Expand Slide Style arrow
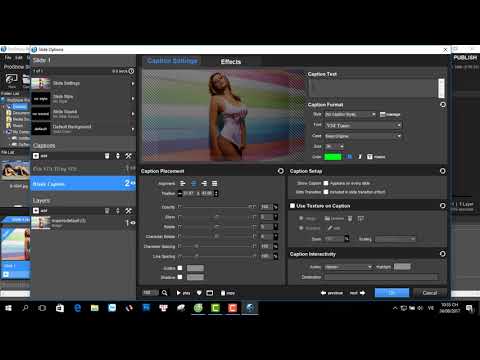480x360 pixels. [133, 99]
